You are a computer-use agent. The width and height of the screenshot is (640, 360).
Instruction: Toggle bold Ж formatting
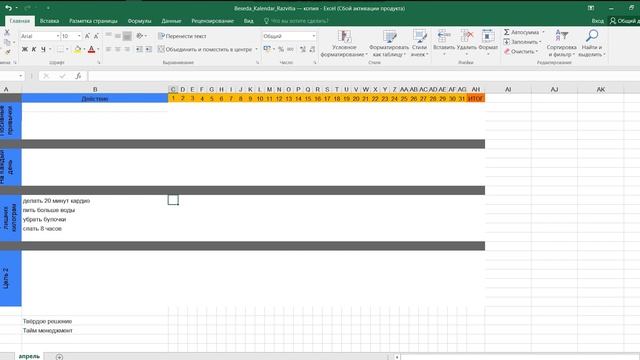coord(25,49)
